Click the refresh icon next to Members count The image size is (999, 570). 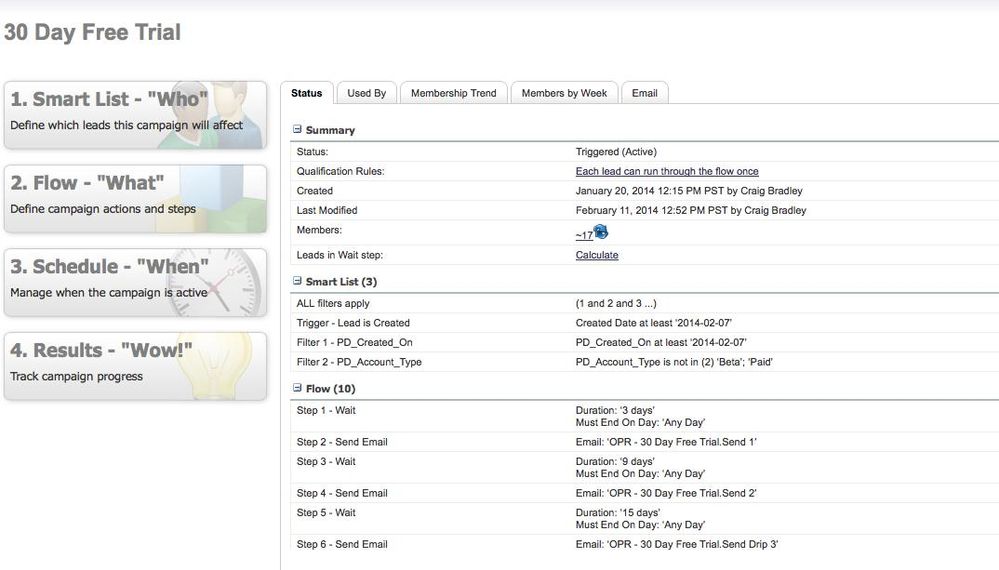601,233
